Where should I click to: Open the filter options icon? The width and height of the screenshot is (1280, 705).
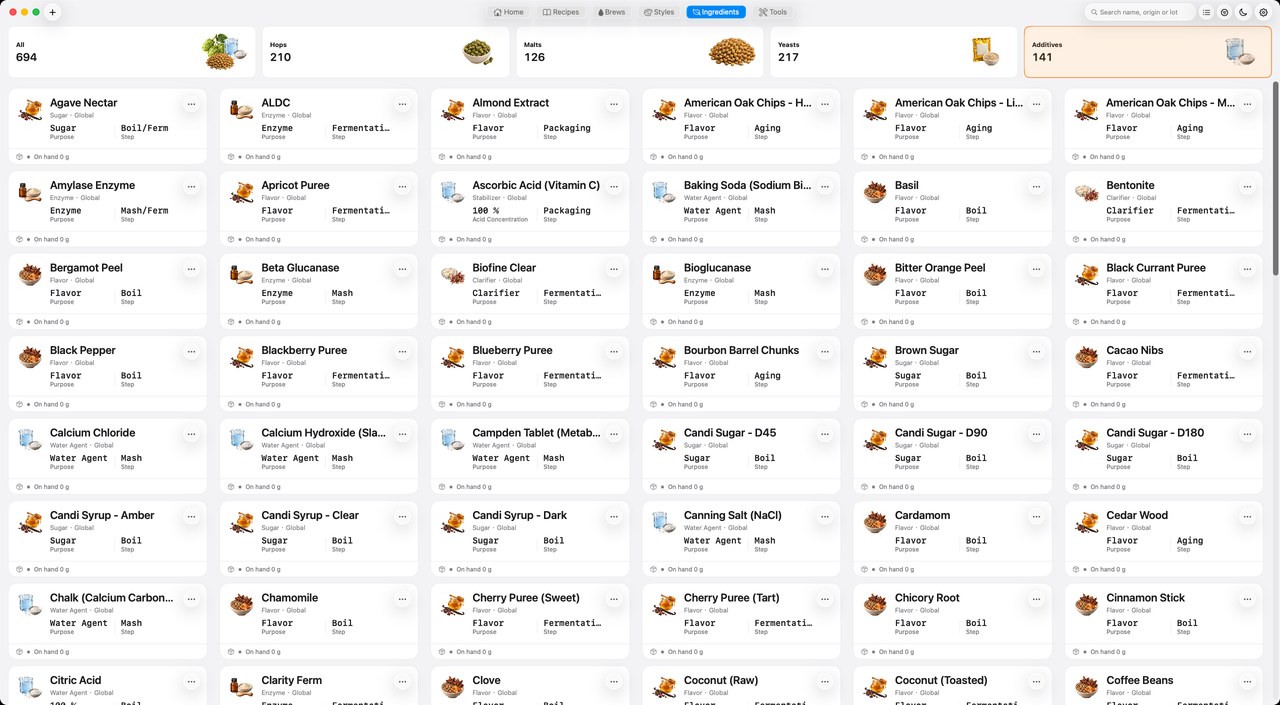pyautogui.click(x=1225, y=12)
